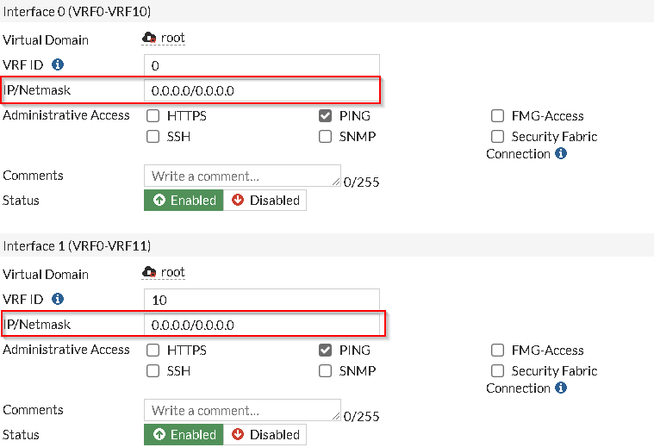The width and height of the screenshot is (654, 446).
Task: Click VRF ID info icon for Interface 1
Action: (57, 299)
